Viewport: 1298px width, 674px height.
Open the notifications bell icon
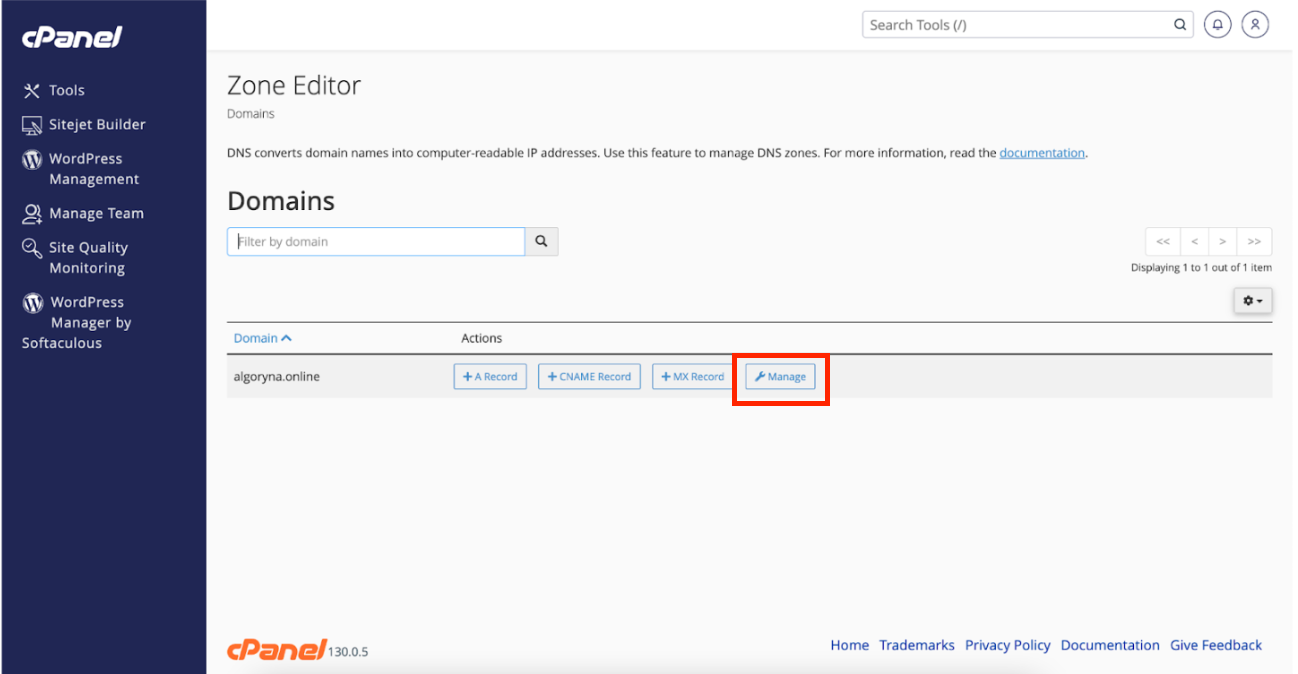click(1217, 25)
